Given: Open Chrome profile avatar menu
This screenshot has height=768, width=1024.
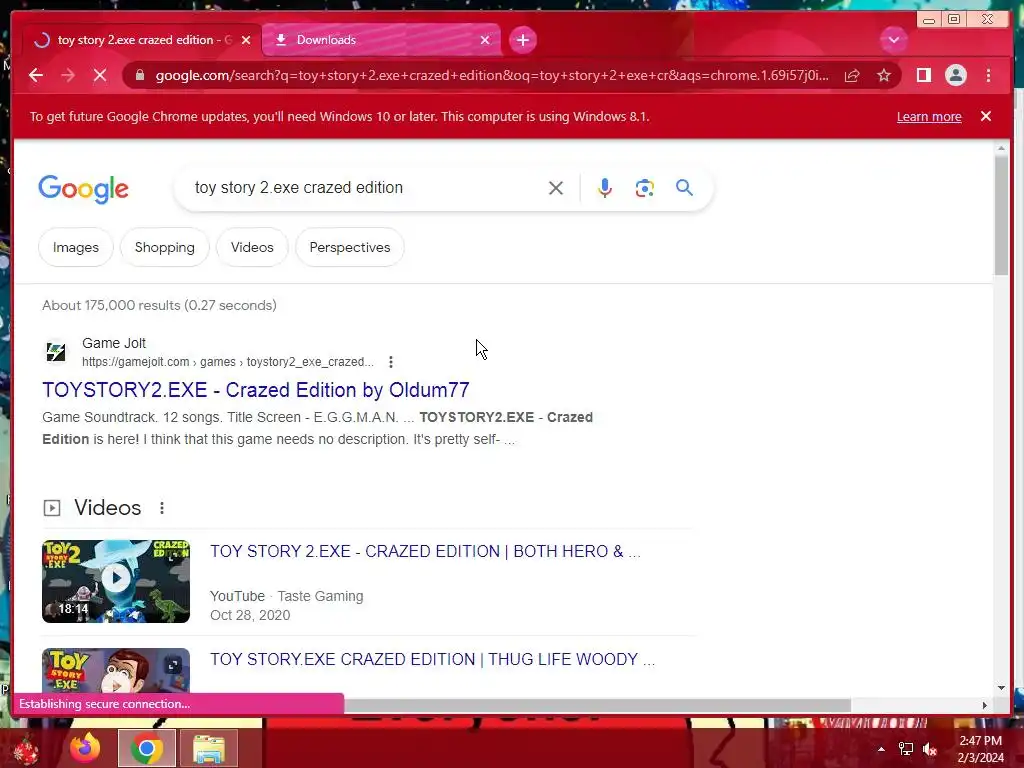Looking at the screenshot, I should click(x=955, y=76).
